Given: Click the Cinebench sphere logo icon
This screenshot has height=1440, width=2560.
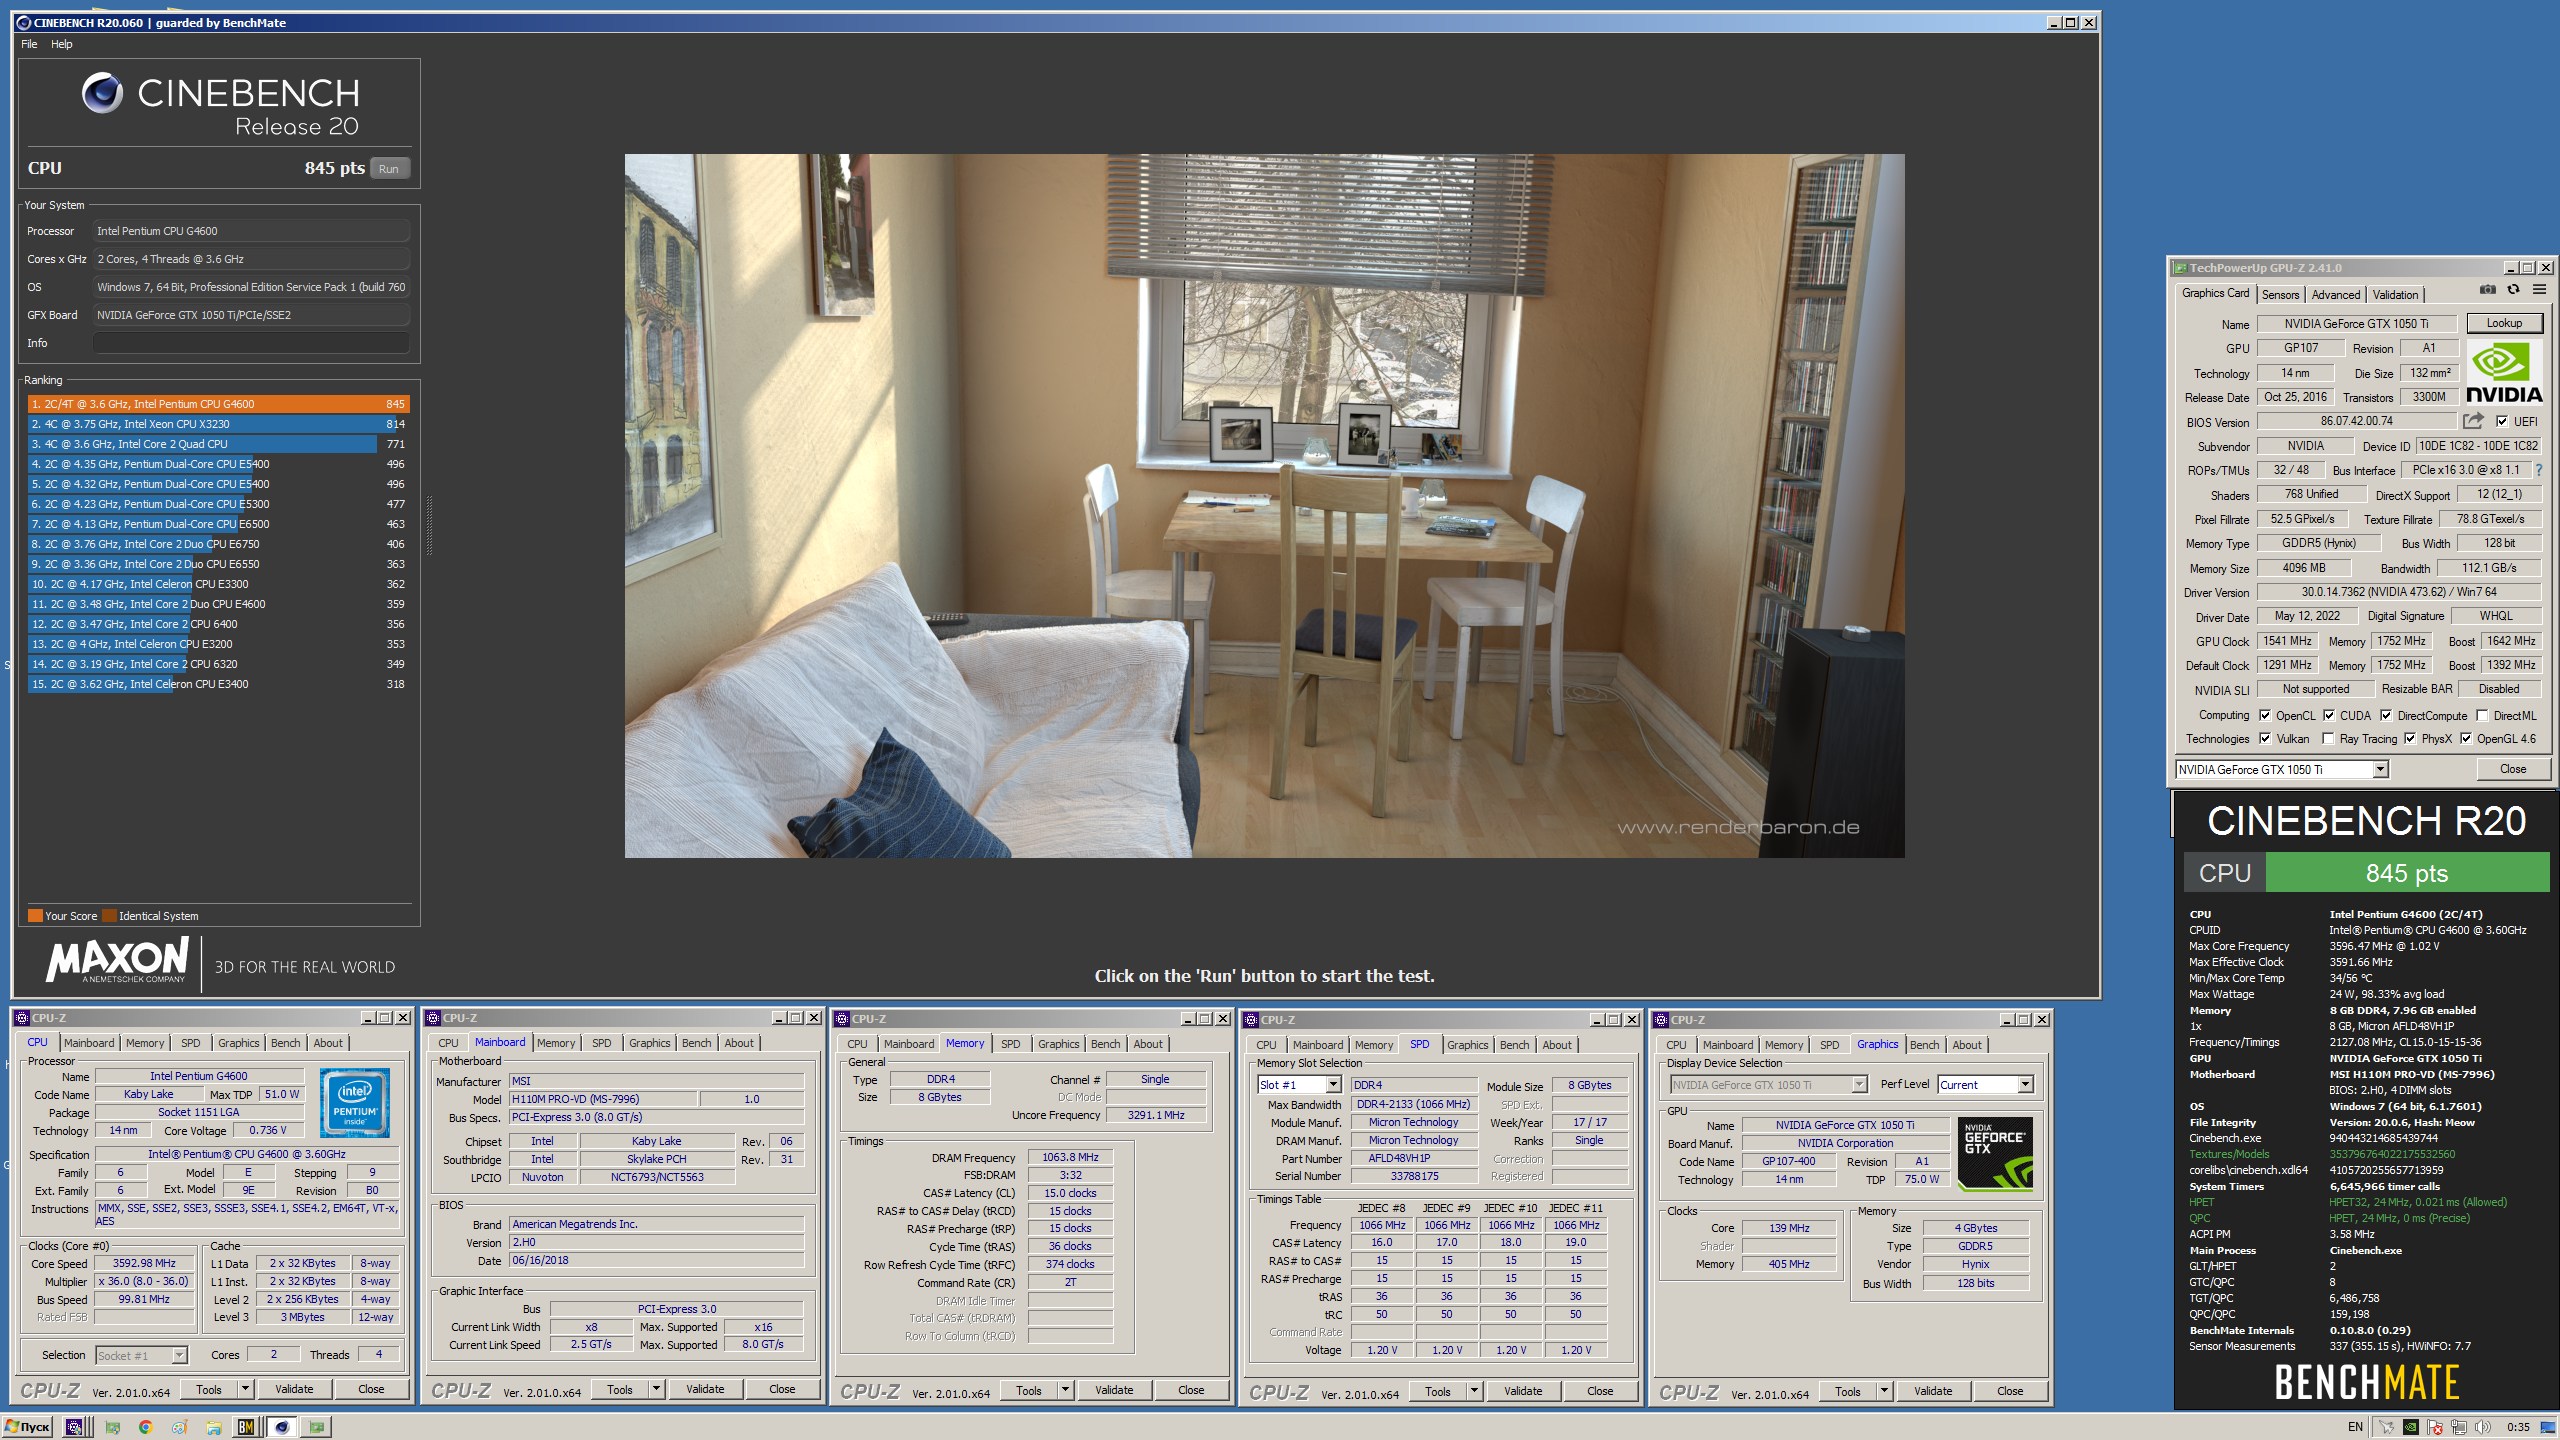Looking at the screenshot, I should tap(102, 94).
